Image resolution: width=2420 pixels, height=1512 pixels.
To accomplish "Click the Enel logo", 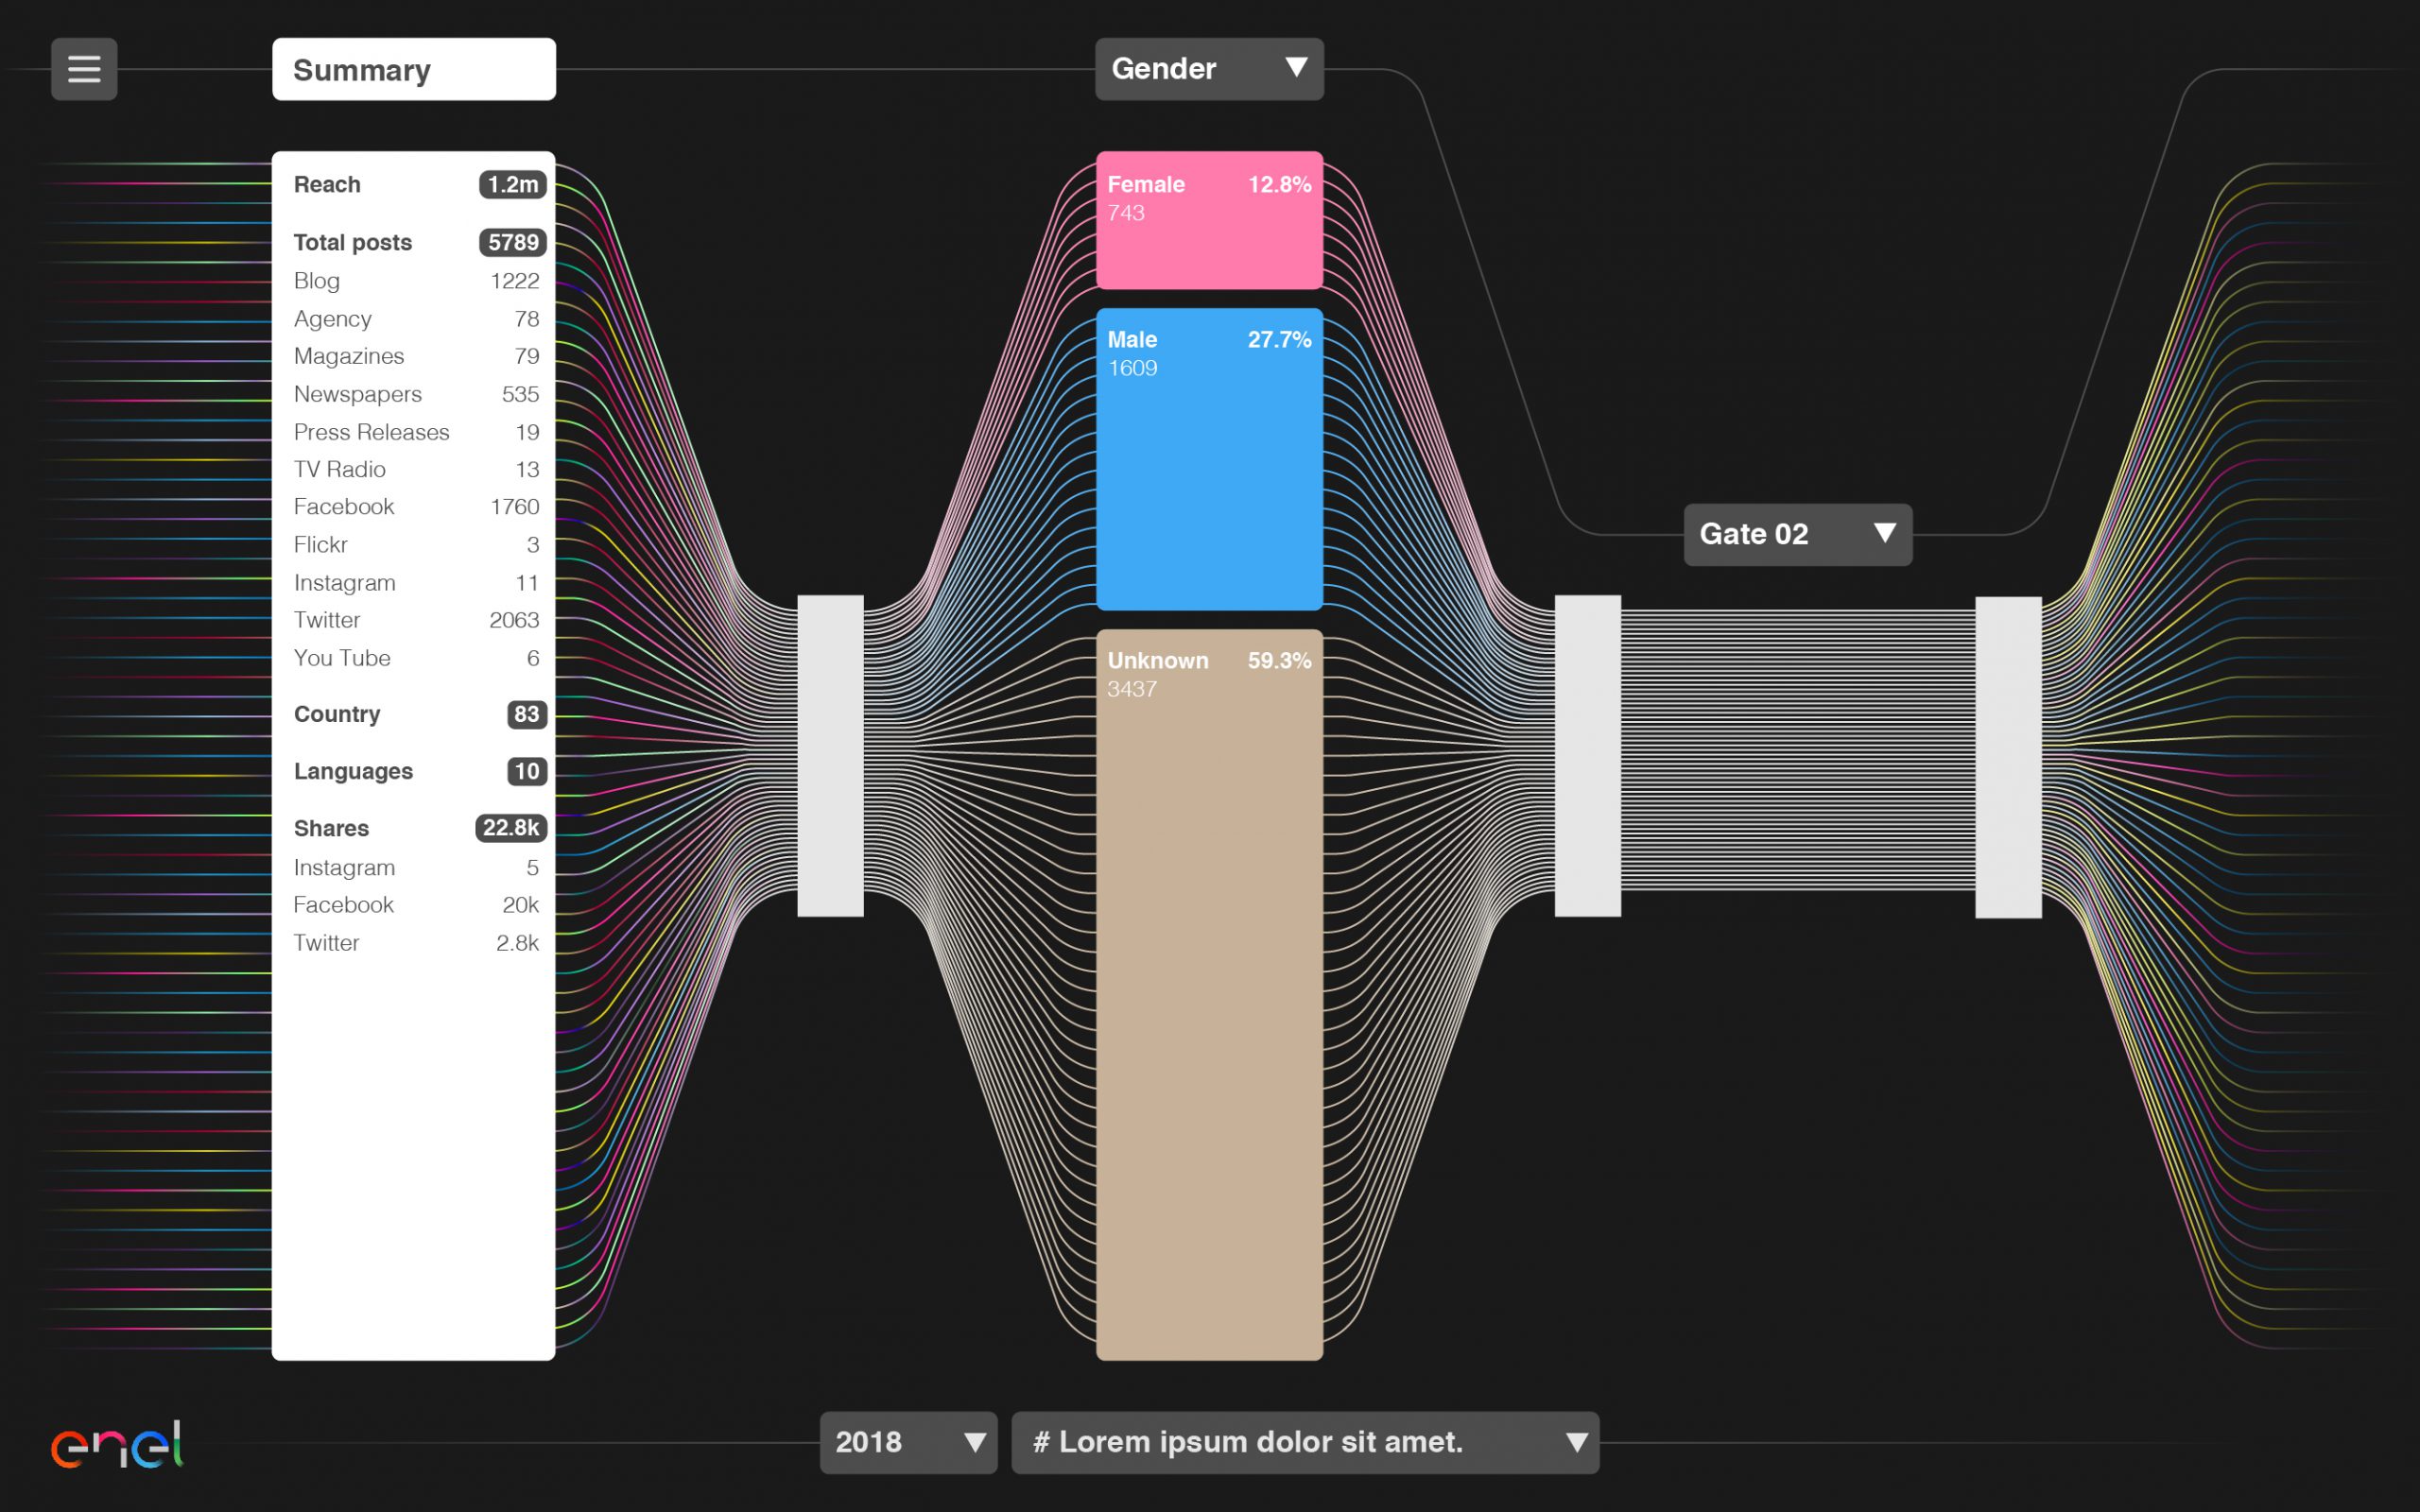I will tap(117, 1445).
